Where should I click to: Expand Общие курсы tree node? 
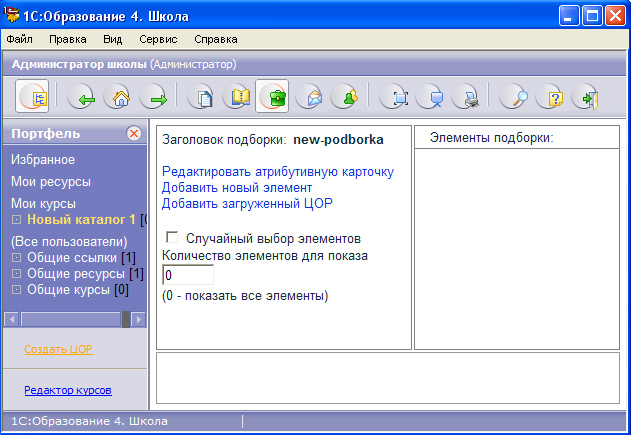click(x=16, y=290)
